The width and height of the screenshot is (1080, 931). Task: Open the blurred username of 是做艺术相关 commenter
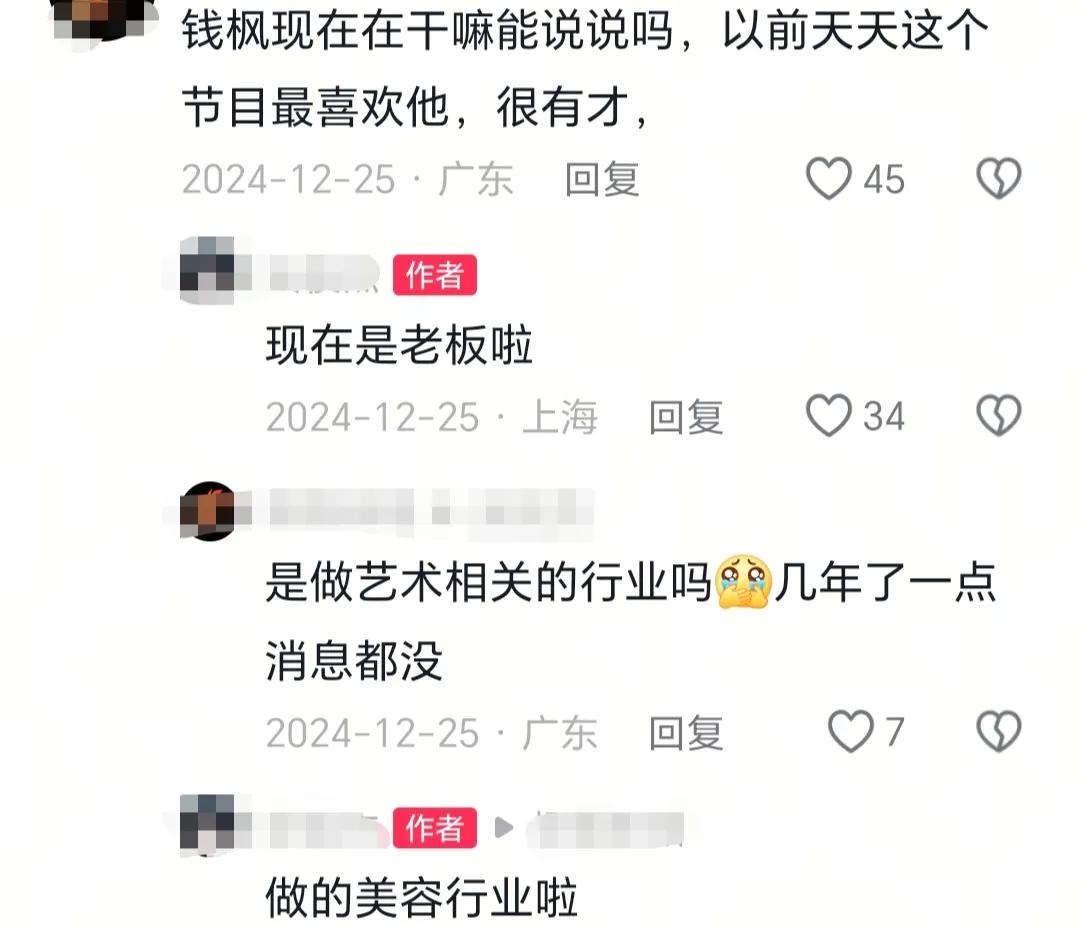[x=431, y=512]
